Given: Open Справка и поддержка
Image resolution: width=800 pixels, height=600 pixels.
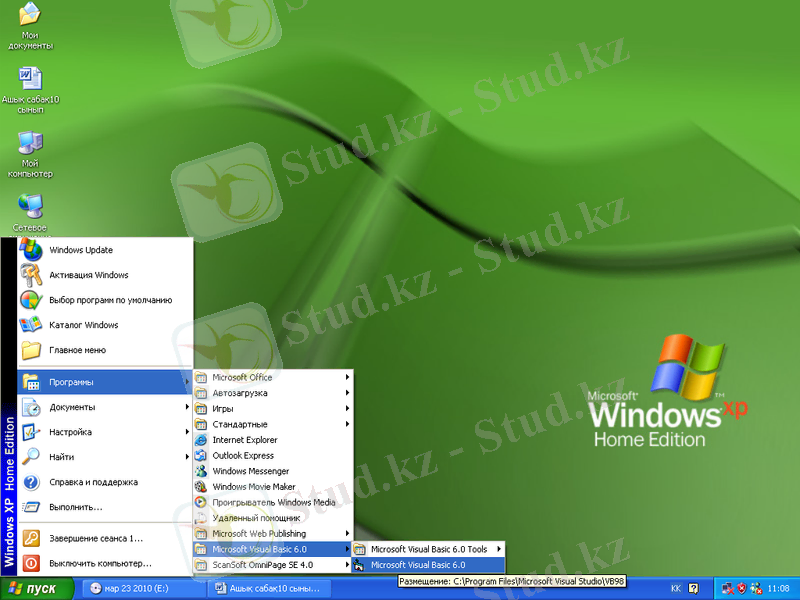Looking at the screenshot, I should point(93,482).
